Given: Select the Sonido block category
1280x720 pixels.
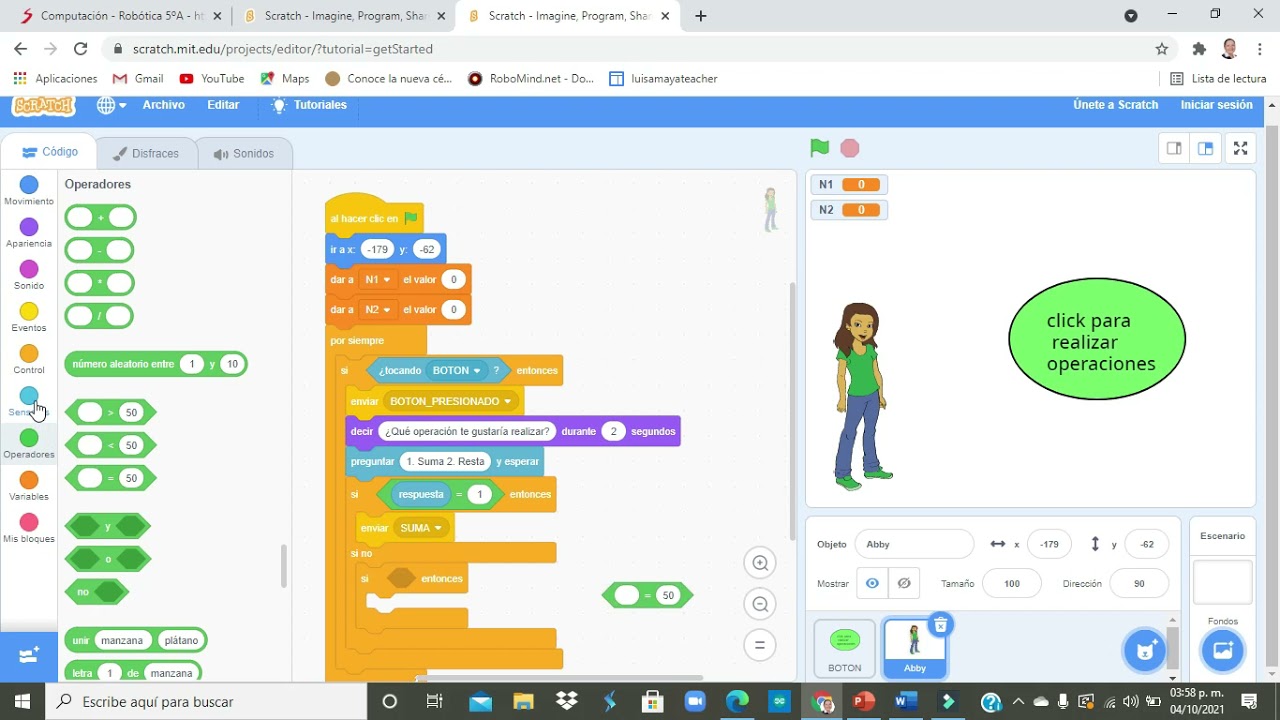Looking at the screenshot, I should pyautogui.click(x=29, y=275).
